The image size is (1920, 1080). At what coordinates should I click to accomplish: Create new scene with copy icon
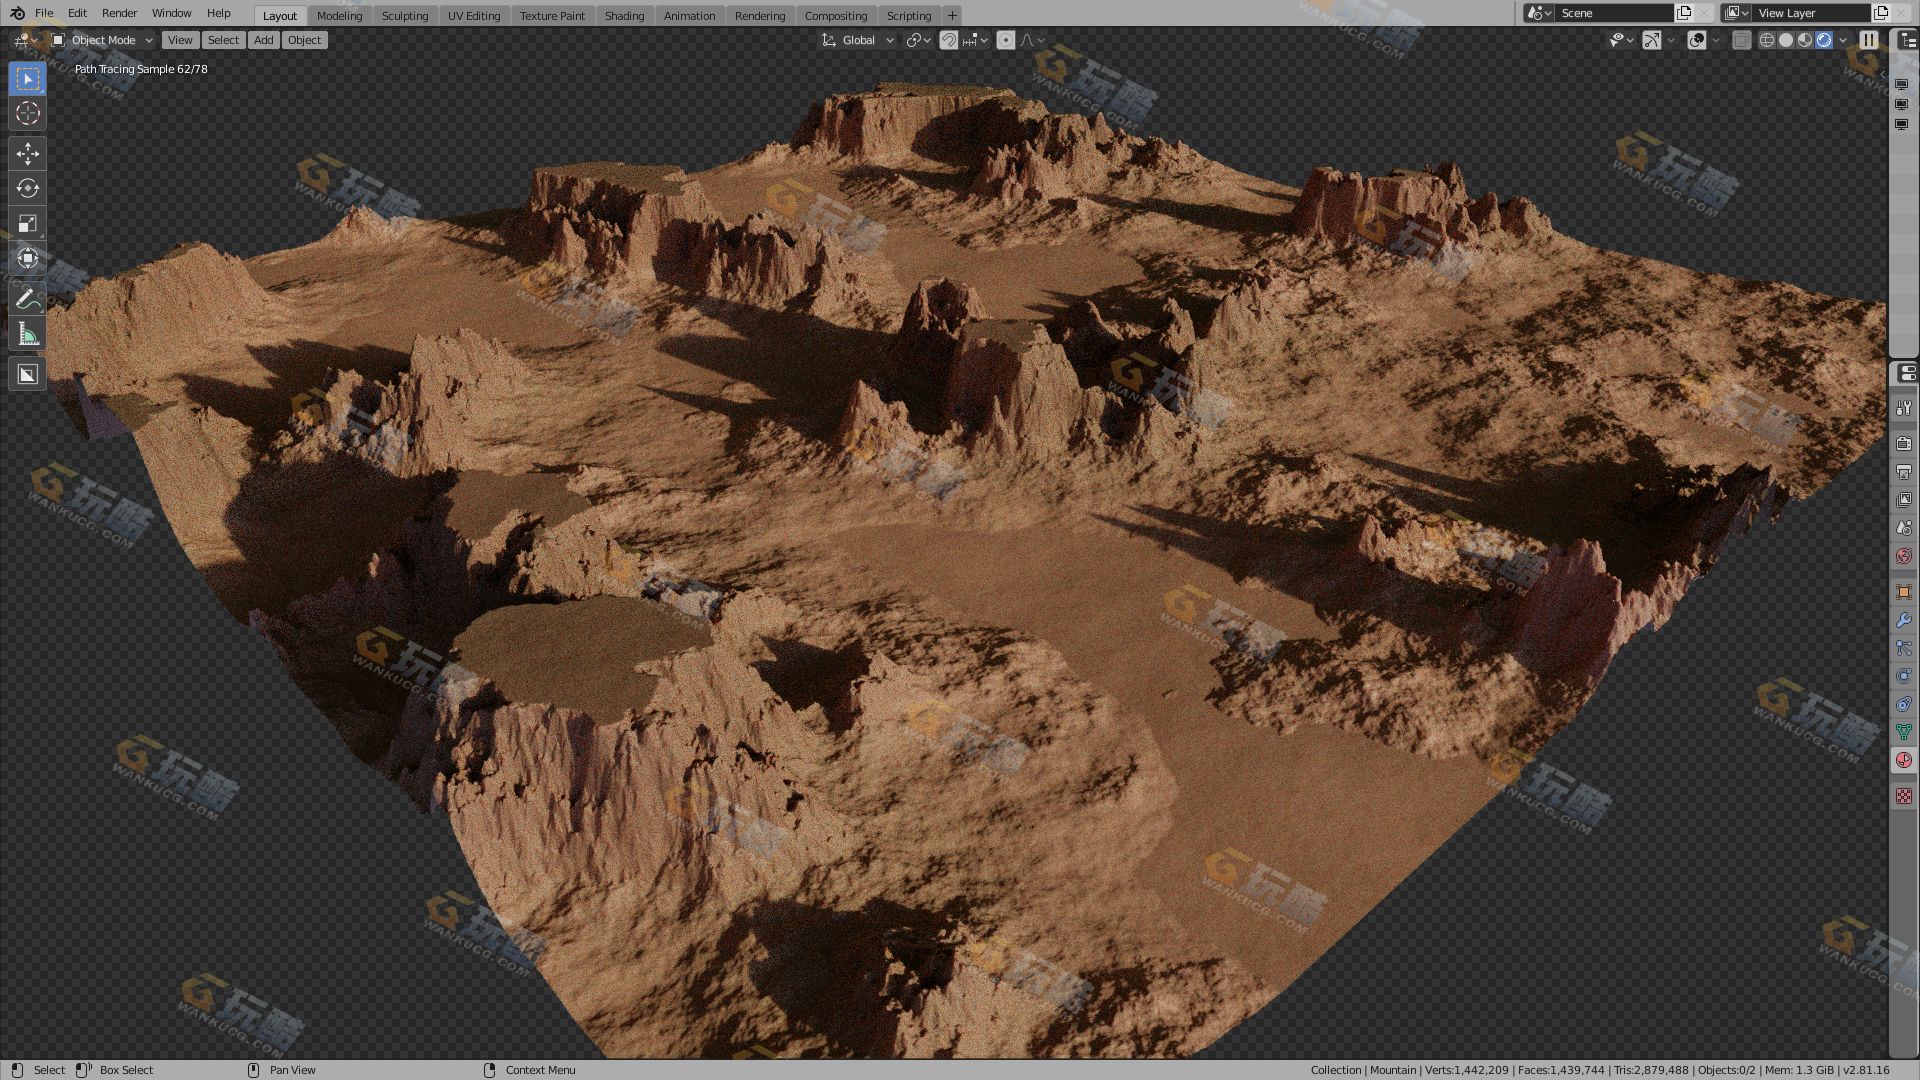(x=1684, y=13)
